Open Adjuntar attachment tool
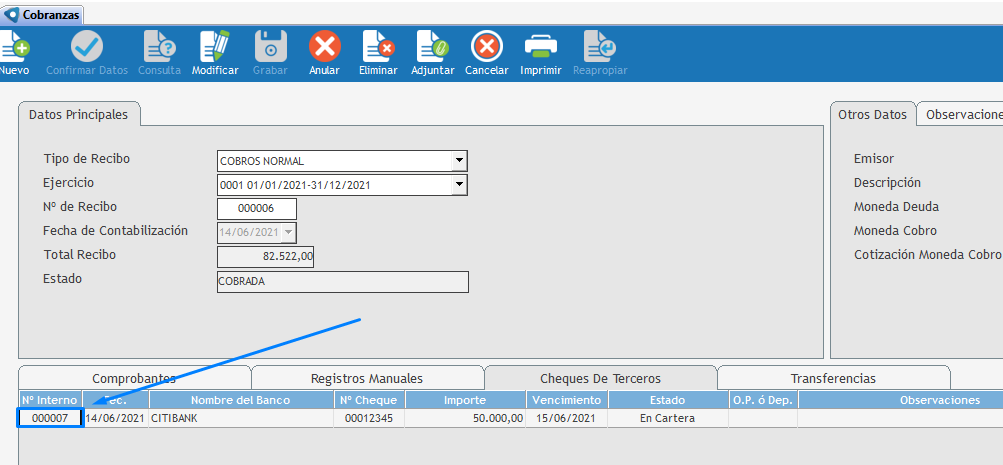Image resolution: width=1003 pixels, height=465 pixels. (x=432, y=47)
